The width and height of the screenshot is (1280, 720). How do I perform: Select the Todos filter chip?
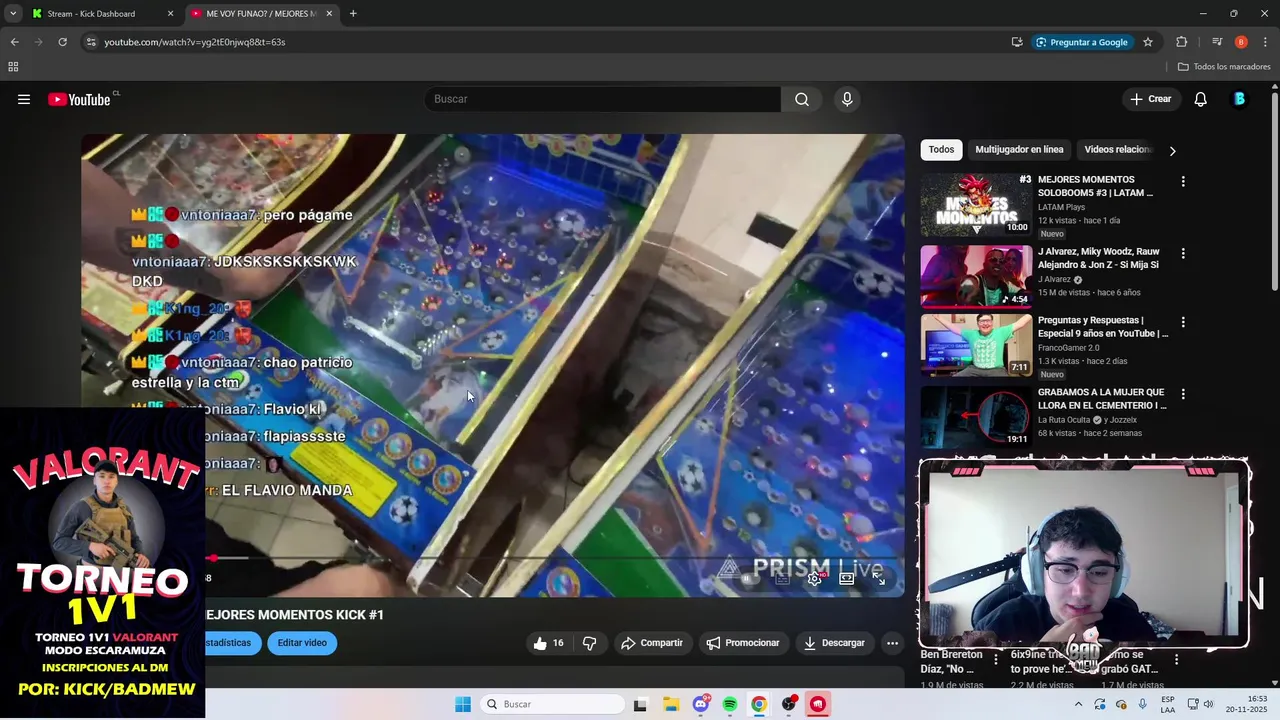point(941,150)
